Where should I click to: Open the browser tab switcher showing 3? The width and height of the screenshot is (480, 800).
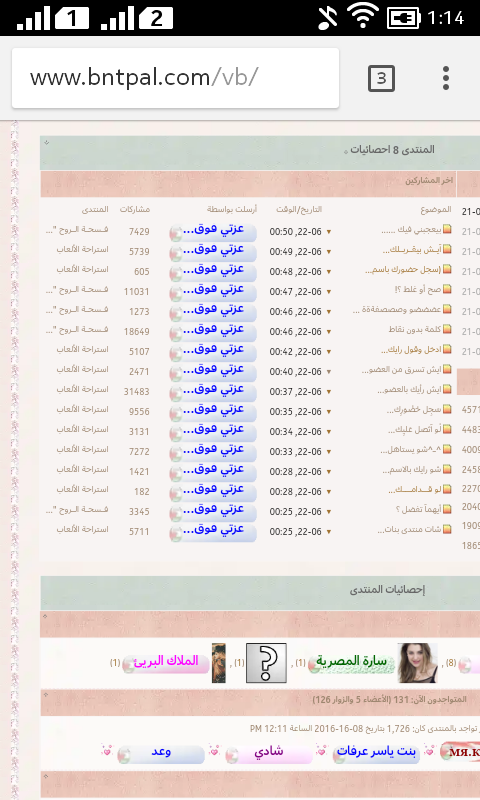point(381,79)
